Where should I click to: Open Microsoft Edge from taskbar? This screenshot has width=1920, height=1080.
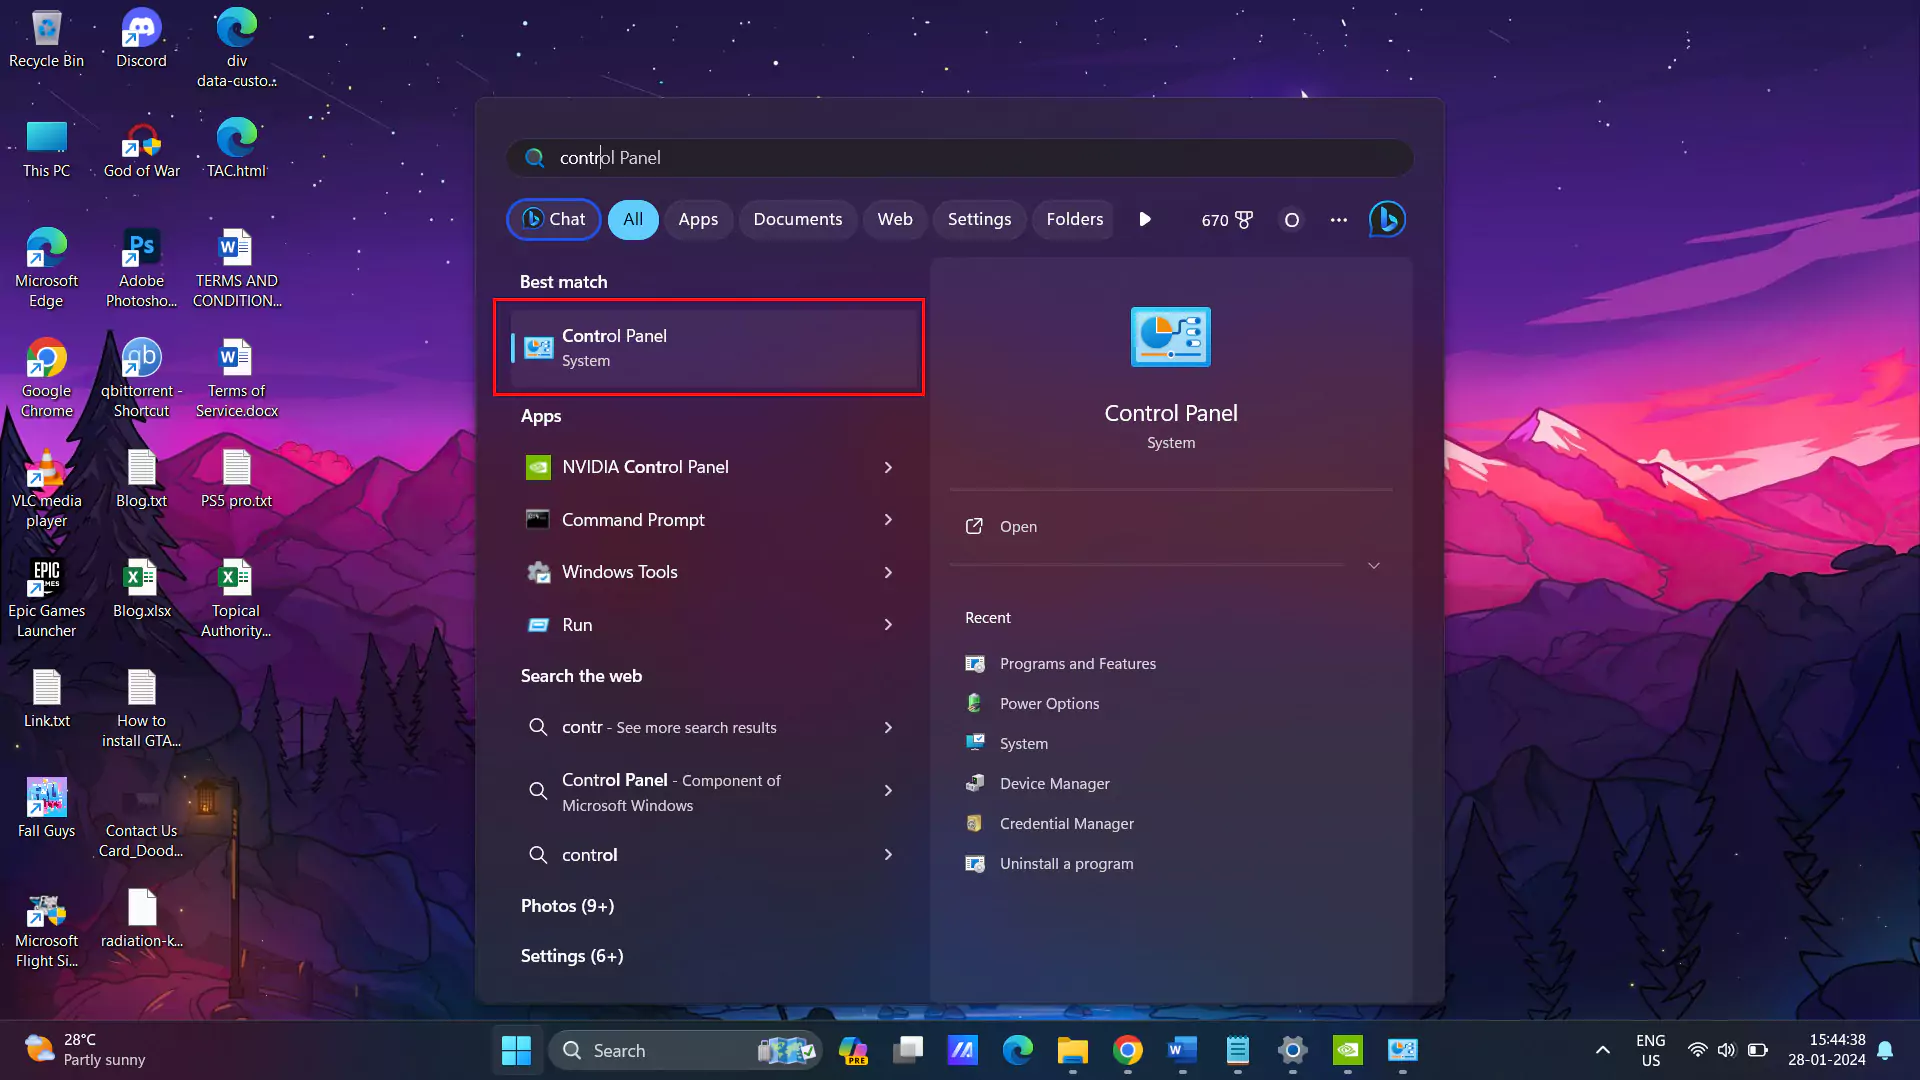click(x=1017, y=1050)
